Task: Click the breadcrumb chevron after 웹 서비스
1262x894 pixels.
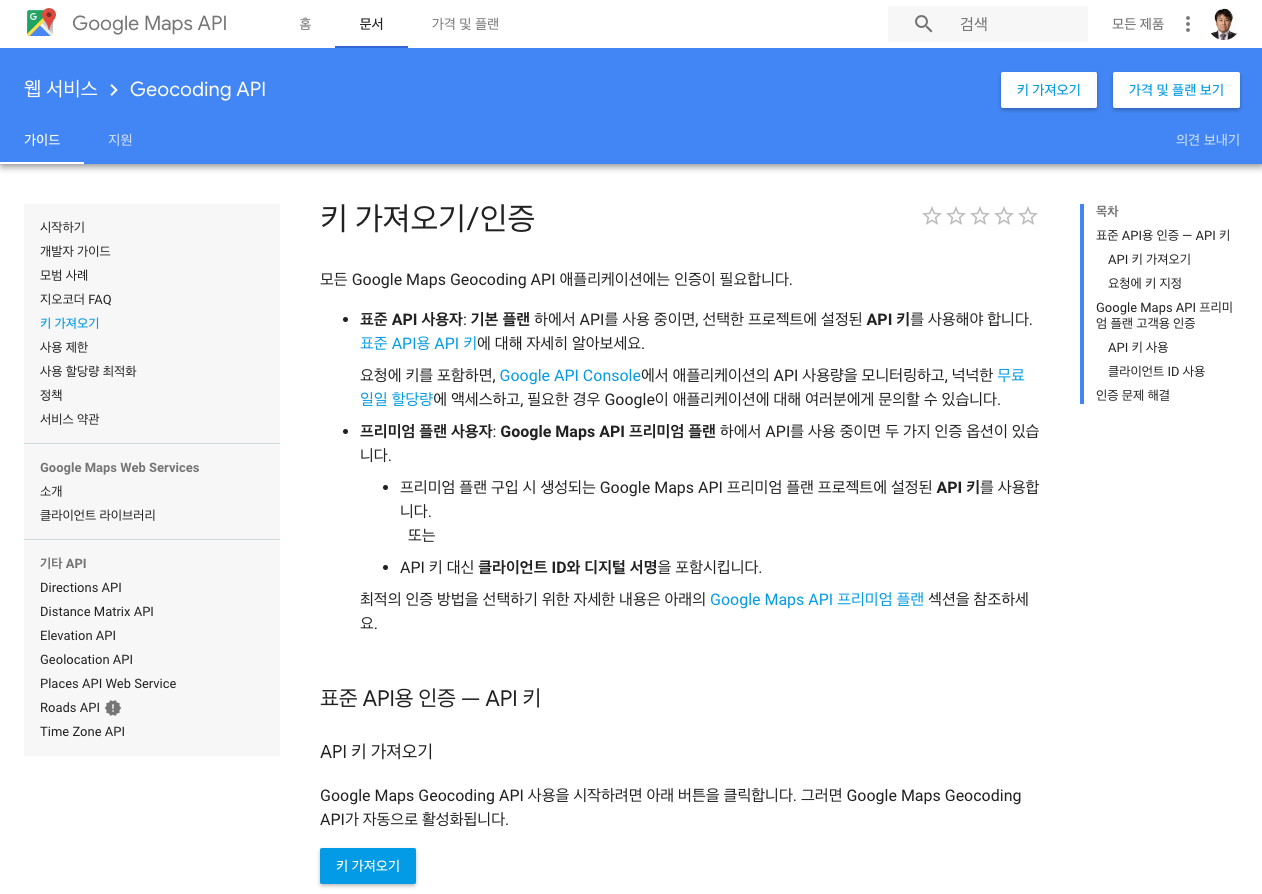Action: [x=114, y=90]
